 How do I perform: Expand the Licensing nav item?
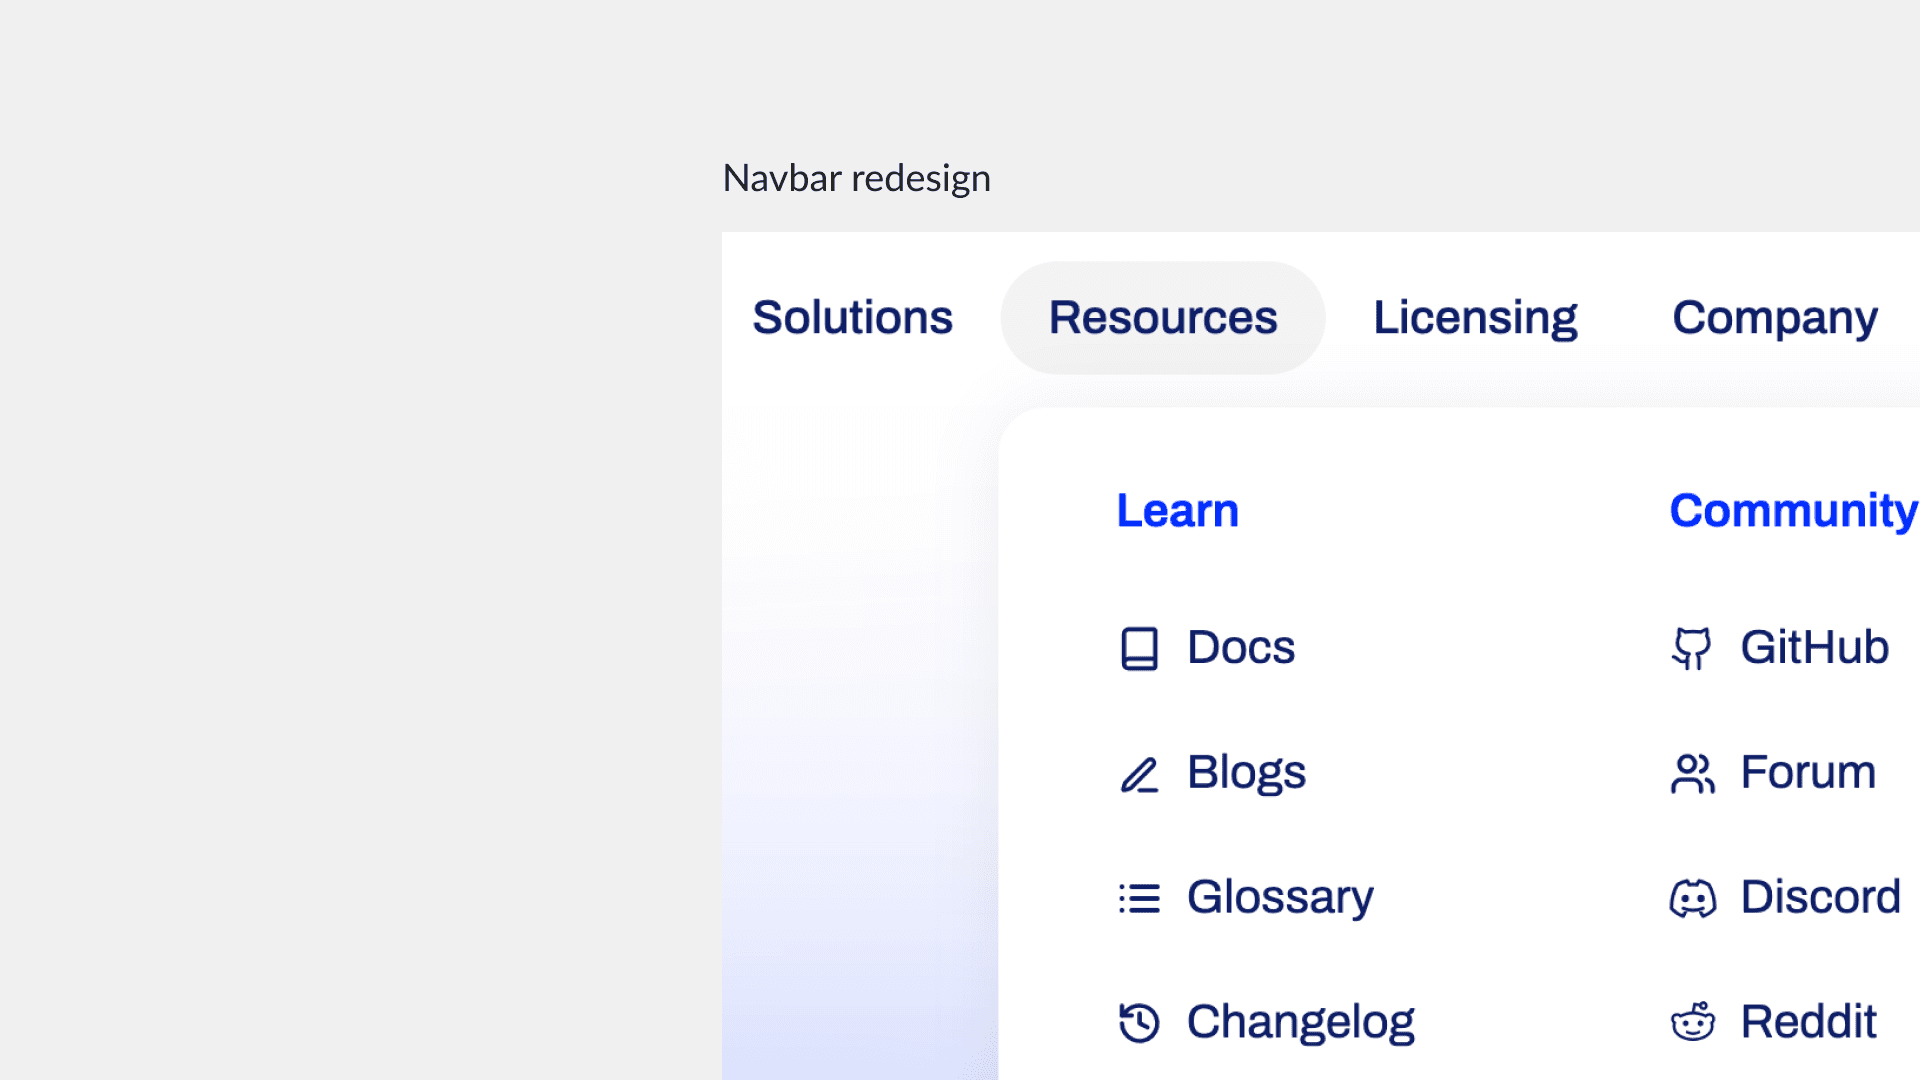(x=1475, y=318)
